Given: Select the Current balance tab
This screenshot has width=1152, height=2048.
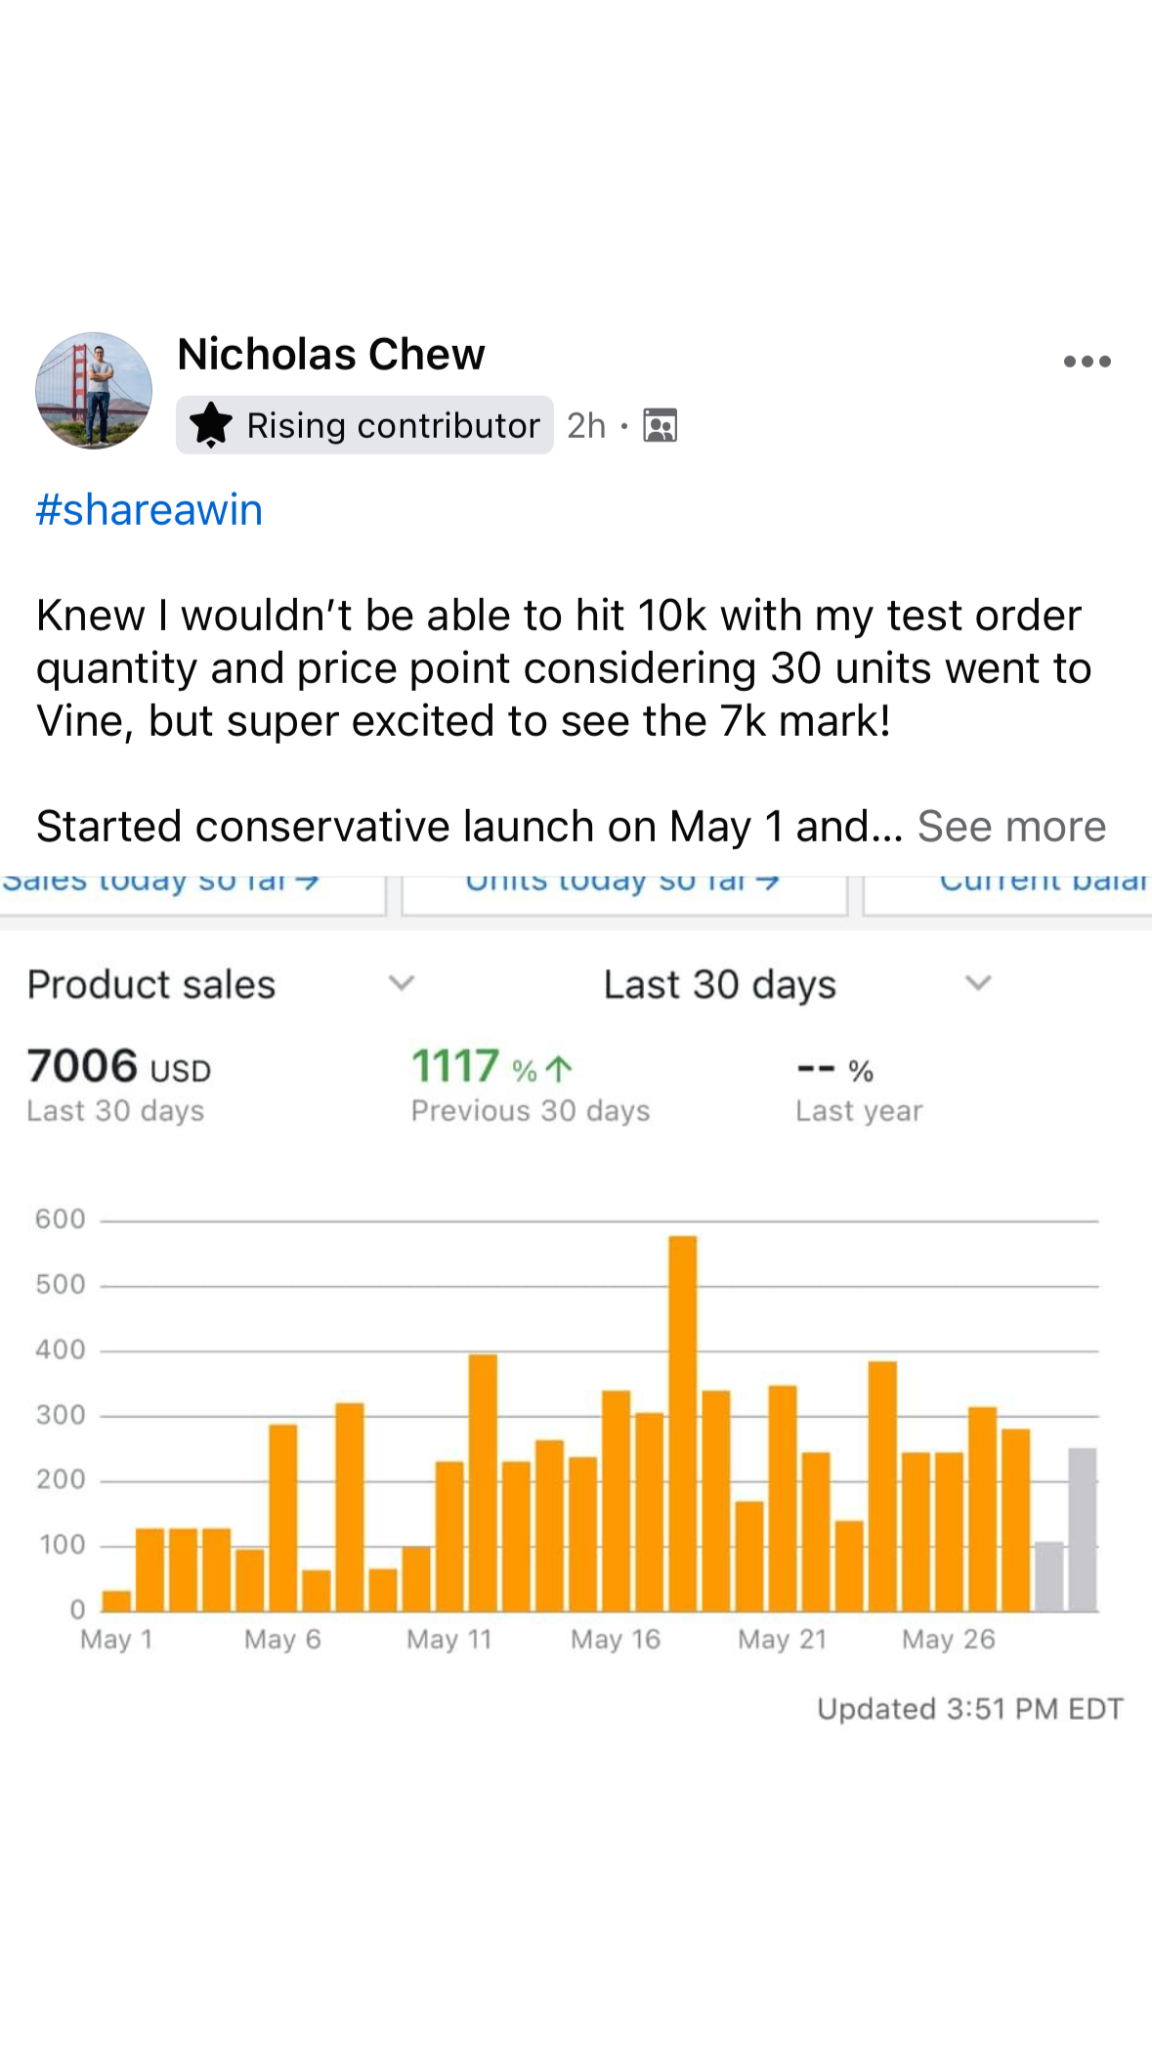Looking at the screenshot, I should tap(1040, 884).
